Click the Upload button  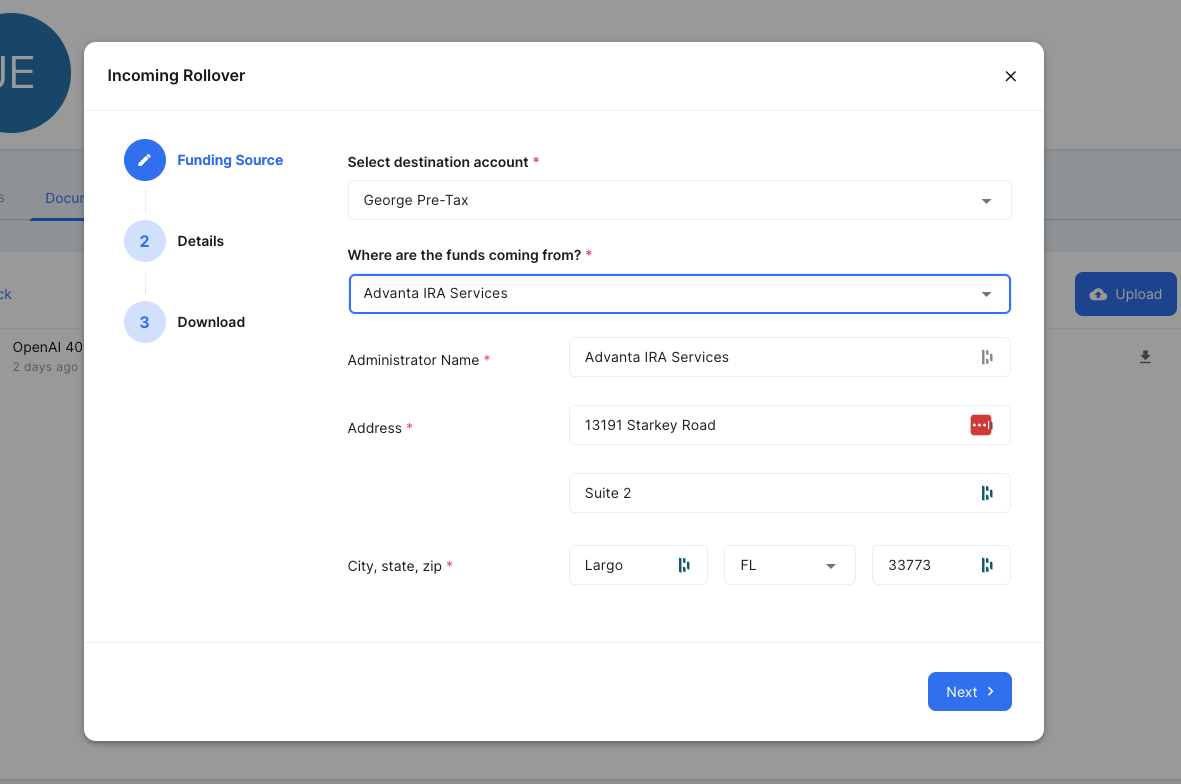pos(1125,294)
